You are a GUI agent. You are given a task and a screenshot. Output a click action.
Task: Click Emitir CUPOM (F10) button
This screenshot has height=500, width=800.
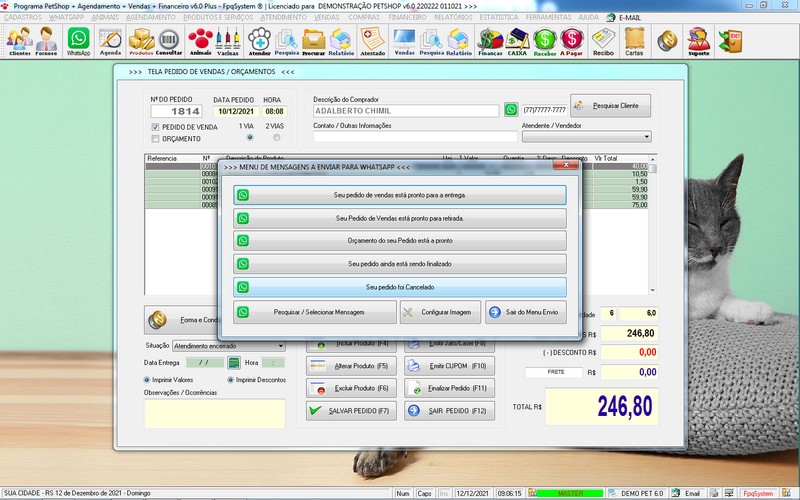click(449, 366)
